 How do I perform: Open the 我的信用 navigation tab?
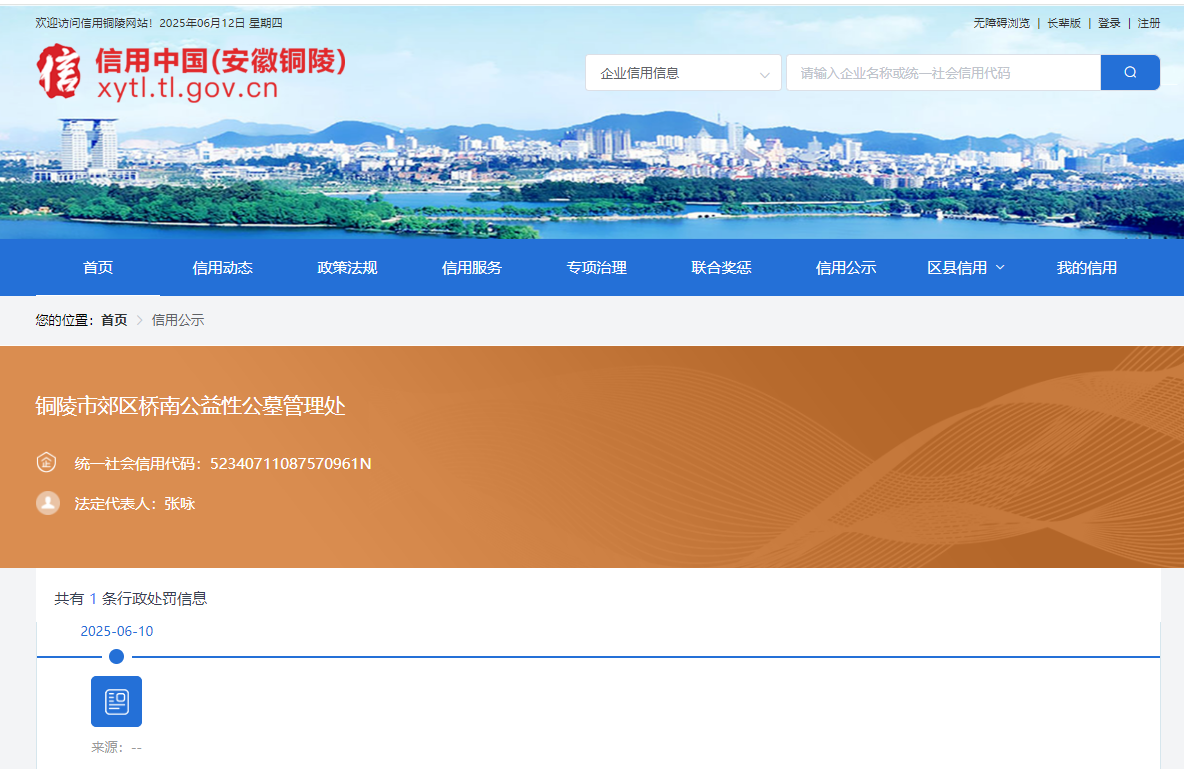(1087, 267)
